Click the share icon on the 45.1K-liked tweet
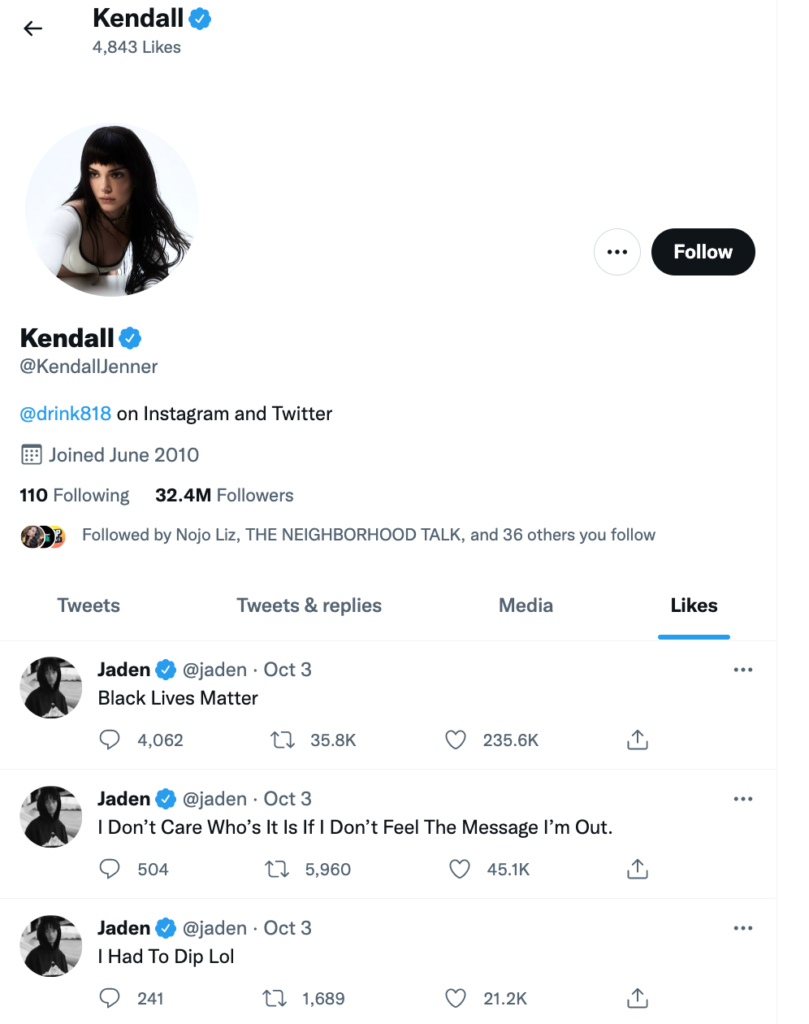 point(636,869)
